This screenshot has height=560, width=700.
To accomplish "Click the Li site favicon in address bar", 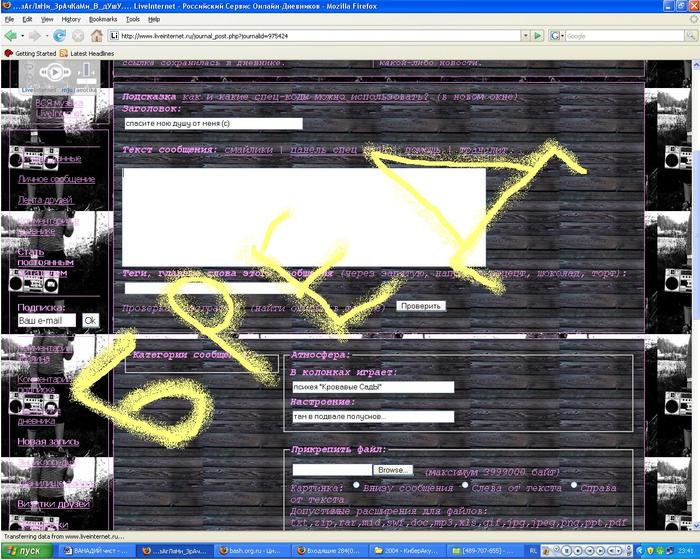I will (115, 36).
